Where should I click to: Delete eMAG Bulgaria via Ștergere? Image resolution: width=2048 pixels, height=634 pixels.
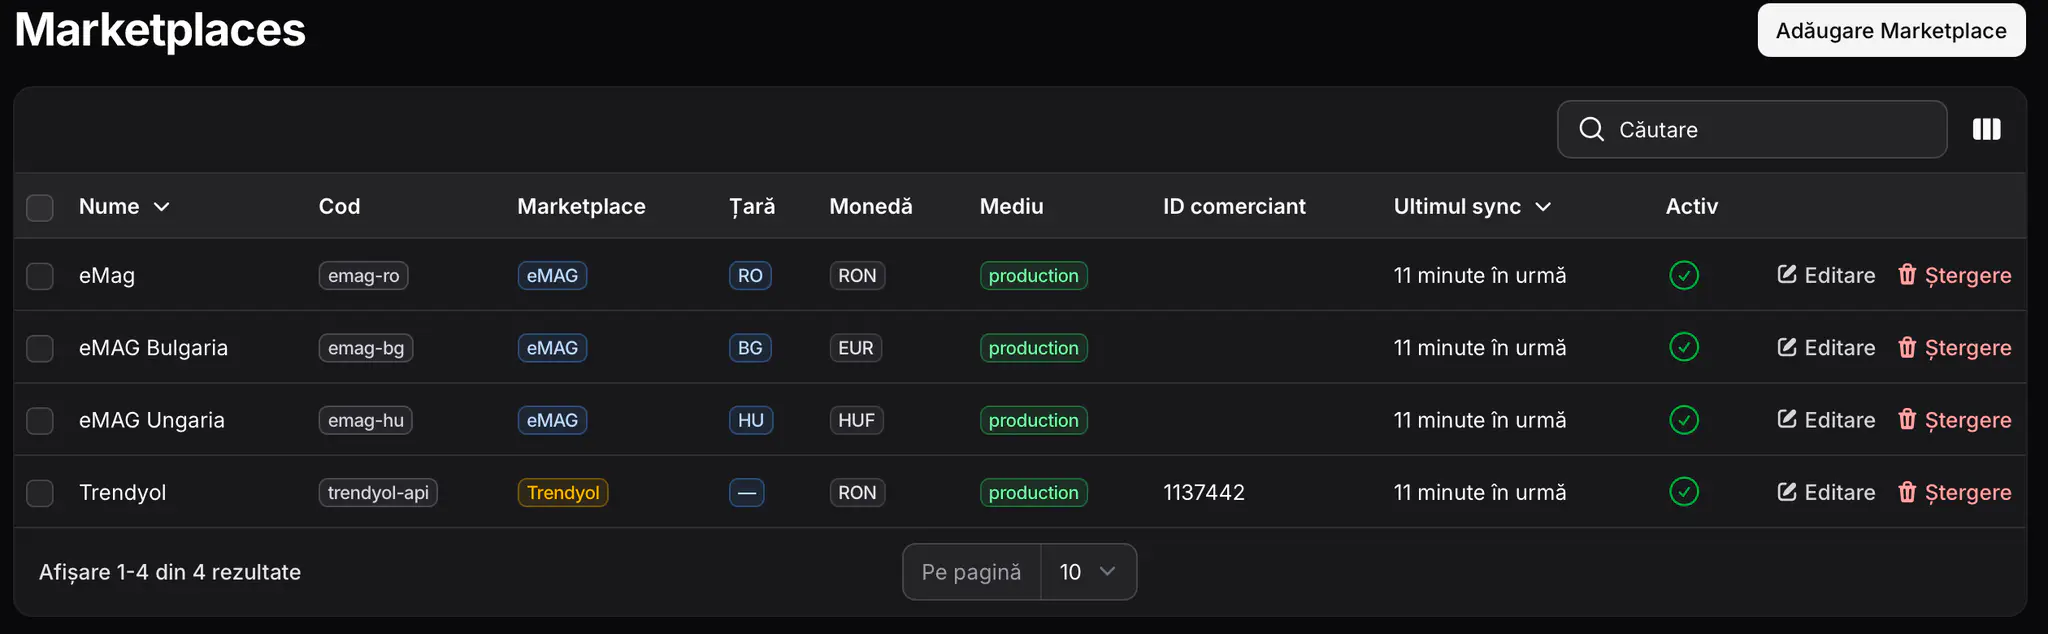coord(1954,347)
